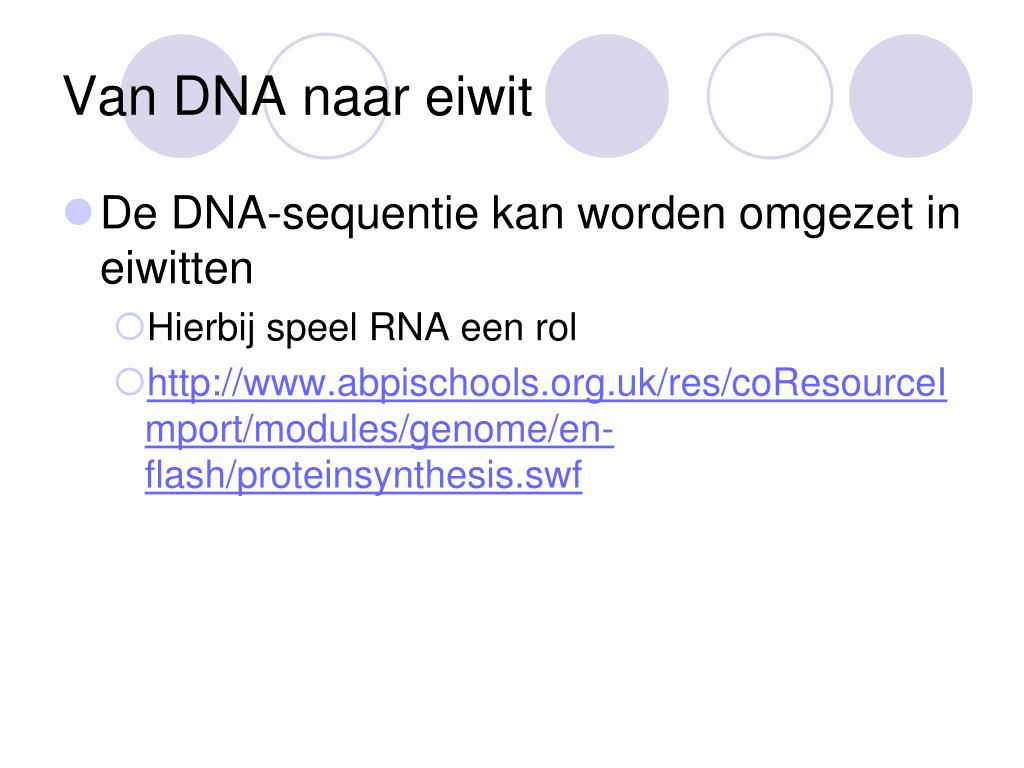The width and height of the screenshot is (1024, 768).
Task: Click the link line ending with "genome/en-"
Action: pos(379,430)
